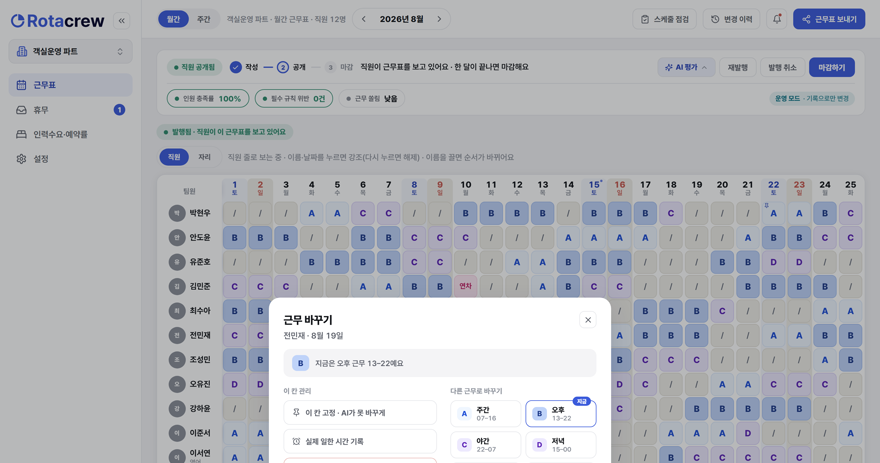This screenshot has height=463, width=880.
Task: Click 최수아's C cell on the 20th
Action: (722, 311)
